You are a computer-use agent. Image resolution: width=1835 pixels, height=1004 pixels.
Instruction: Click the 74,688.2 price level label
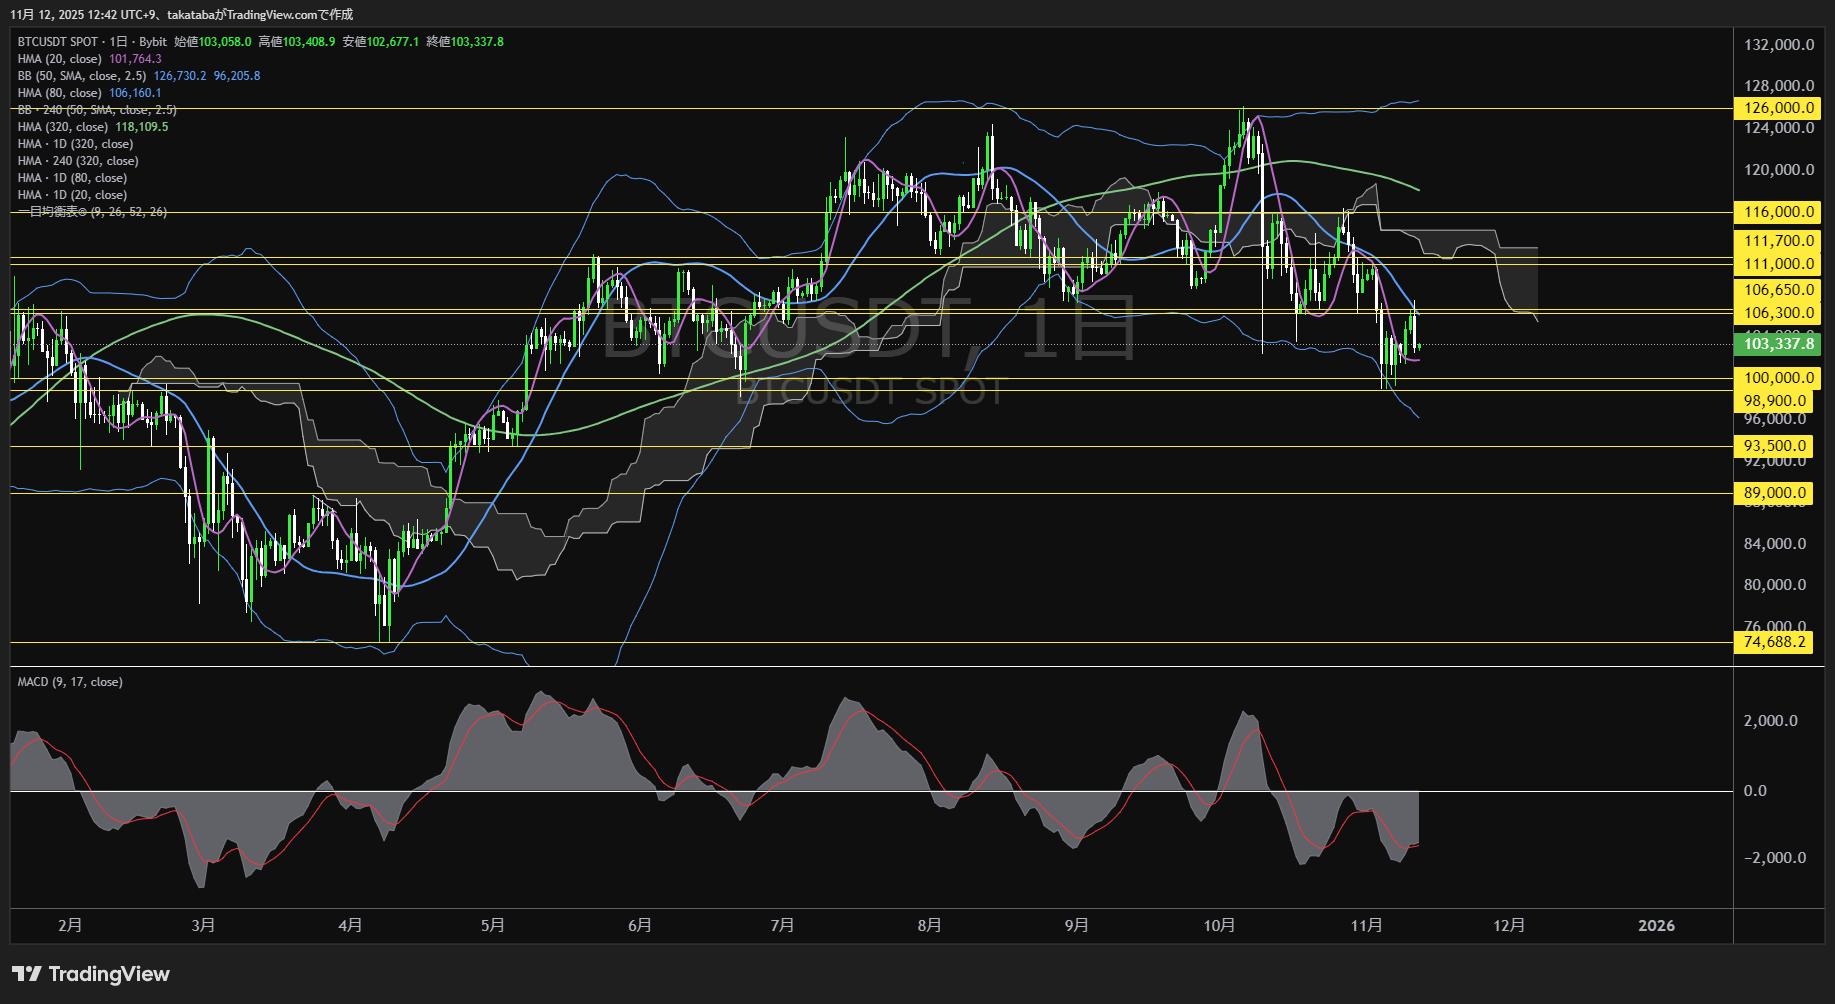tap(1774, 642)
